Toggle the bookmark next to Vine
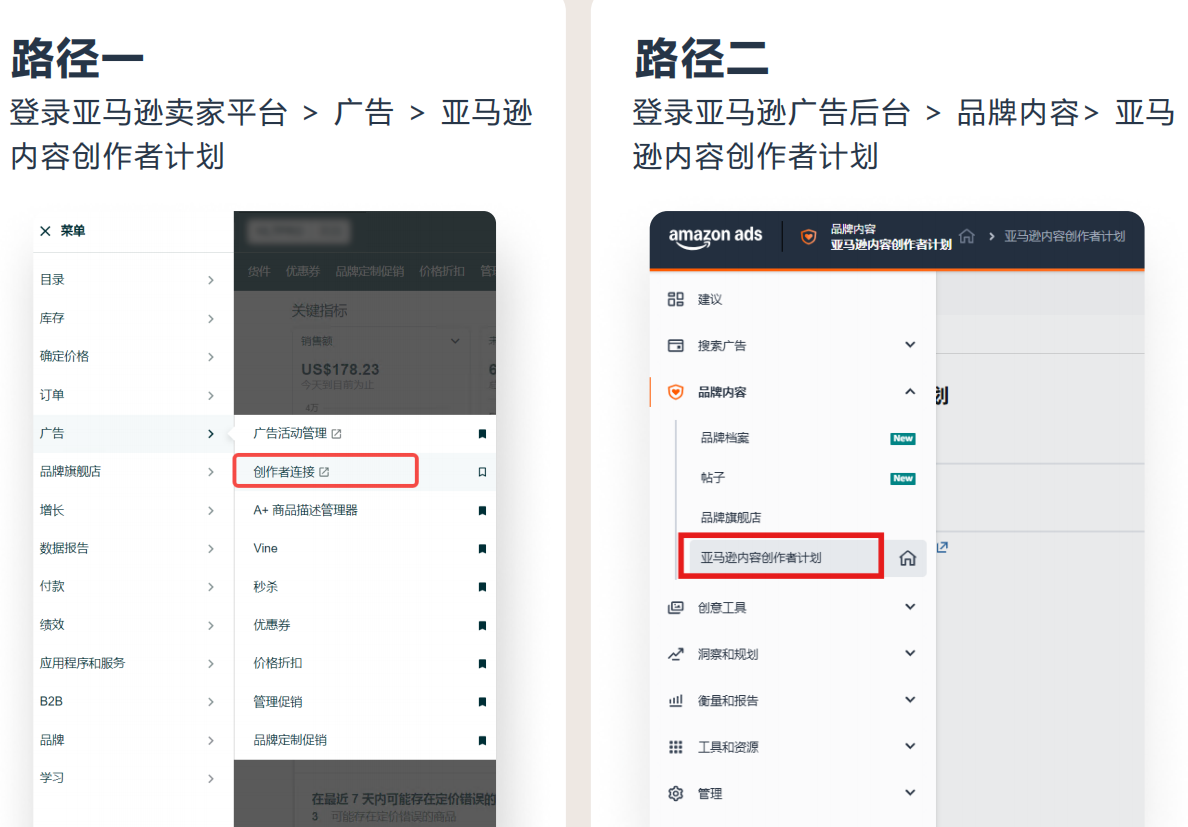This screenshot has height=827, width=1188. point(482,548)
